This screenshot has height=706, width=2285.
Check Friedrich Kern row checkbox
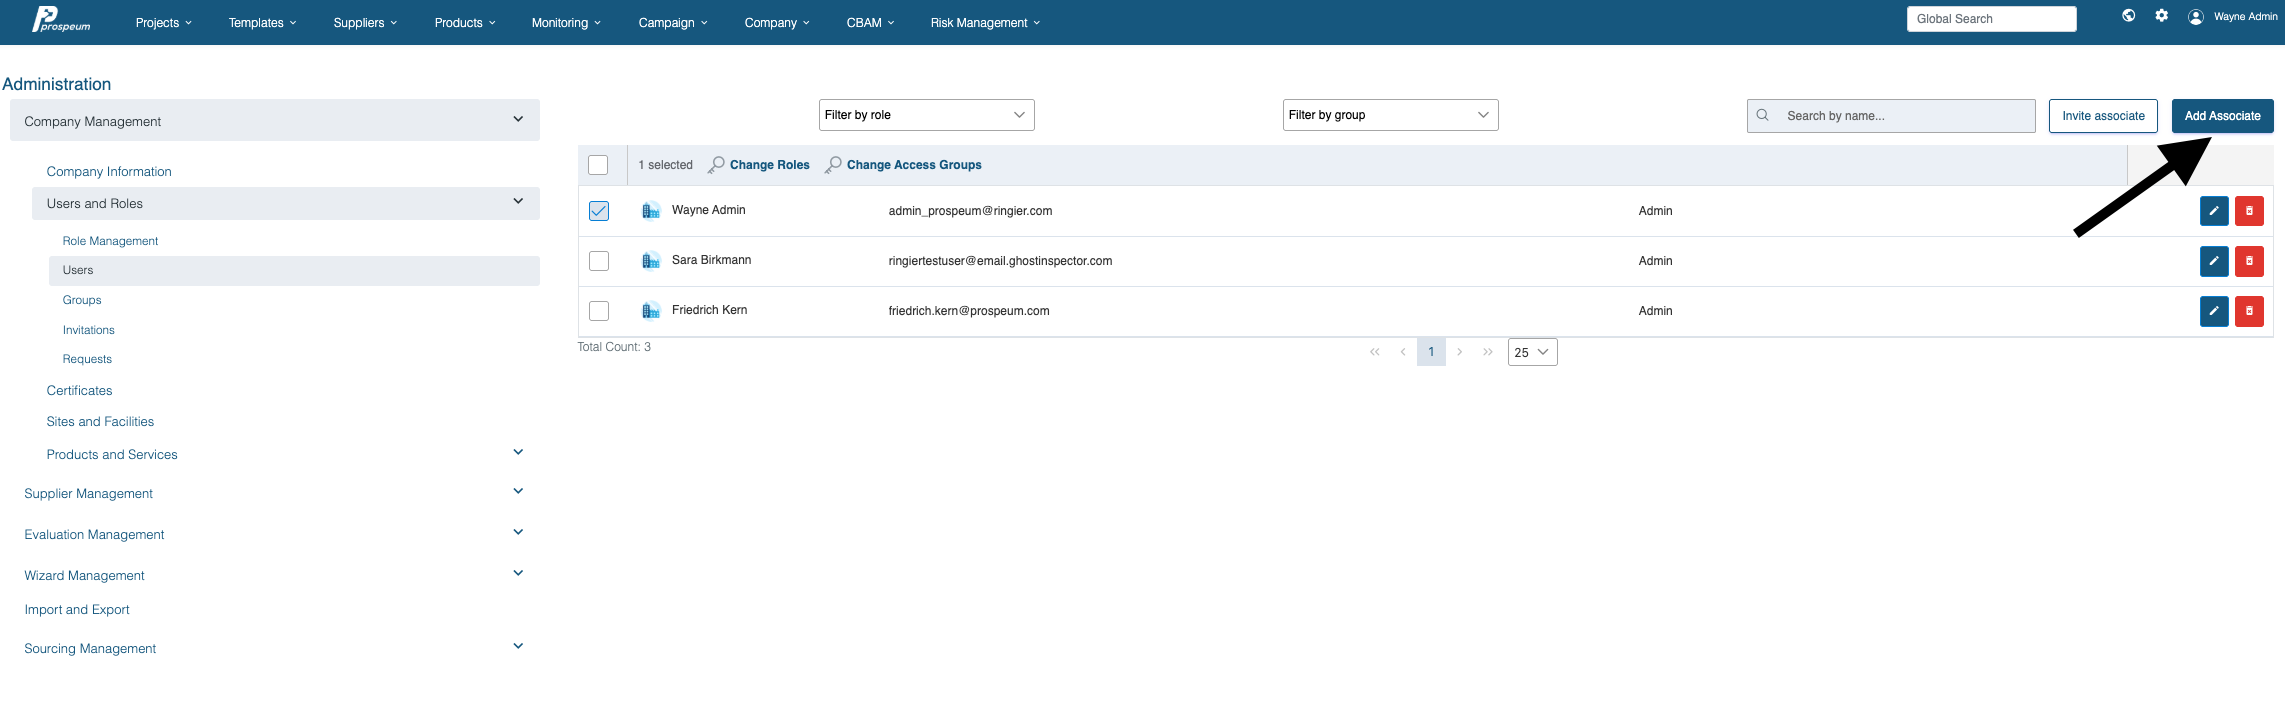coord(599,311)
